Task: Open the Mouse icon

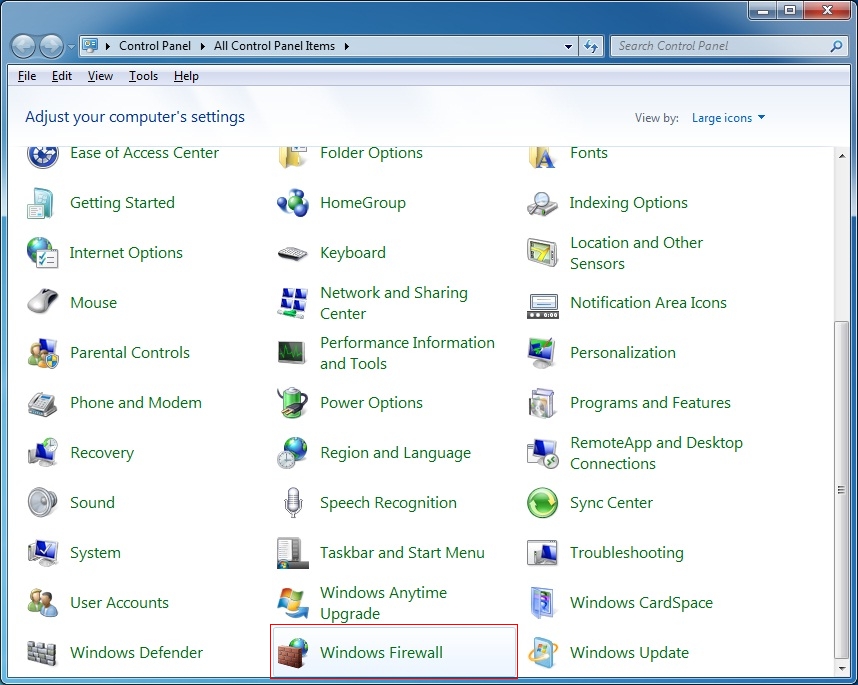Action: pos(42,303)
